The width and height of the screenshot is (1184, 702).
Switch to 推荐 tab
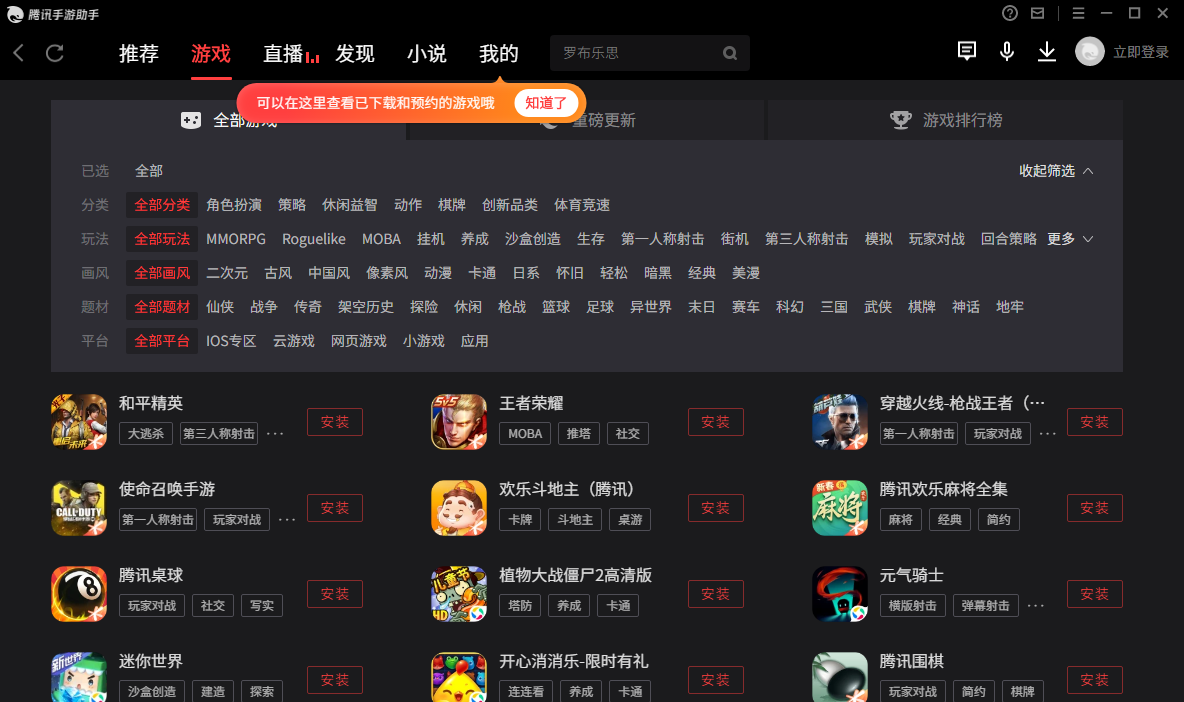point(139,54)
